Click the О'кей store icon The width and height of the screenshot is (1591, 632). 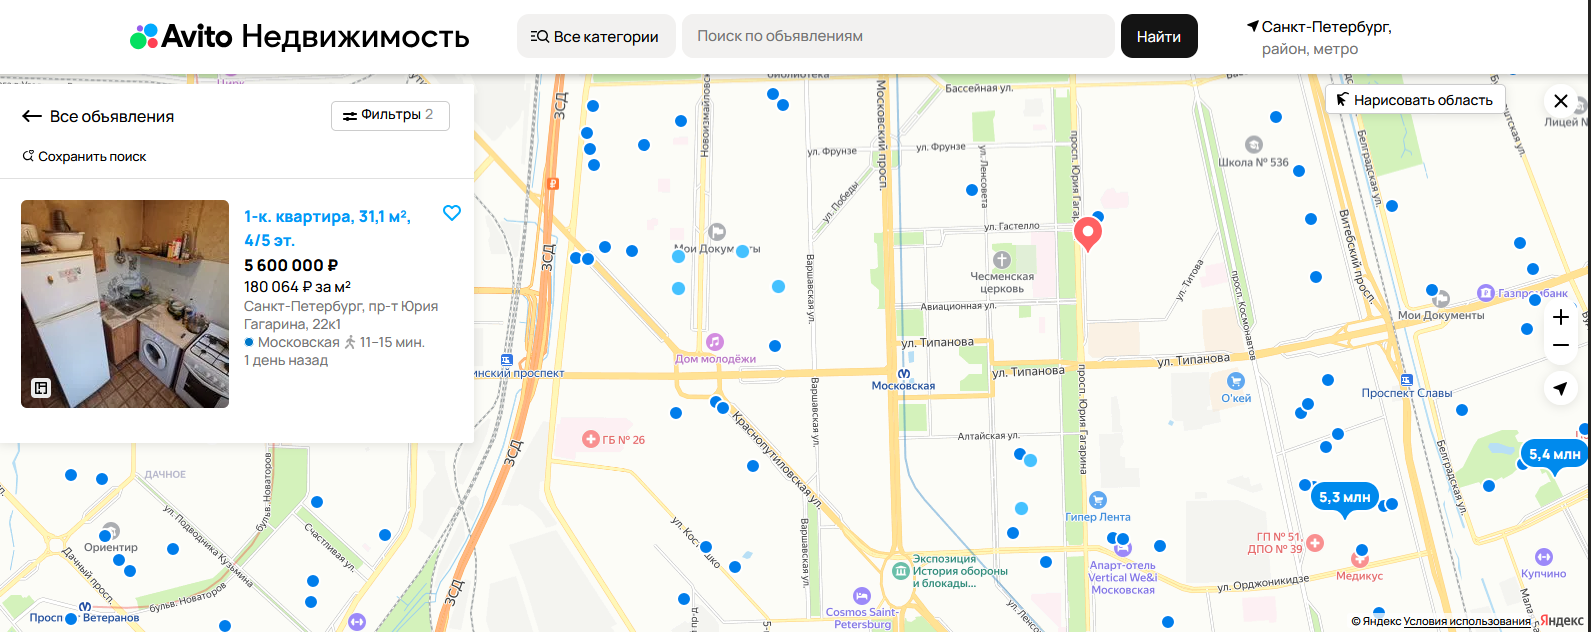point(1236,381)
